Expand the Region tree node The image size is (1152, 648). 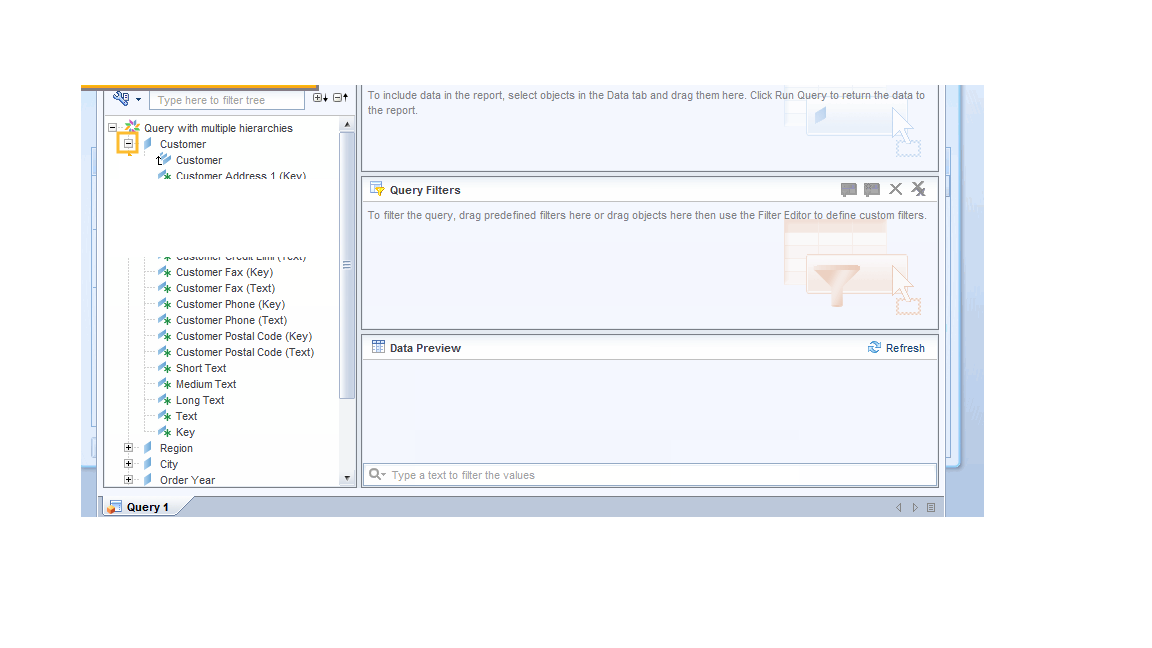click(128, 447)
